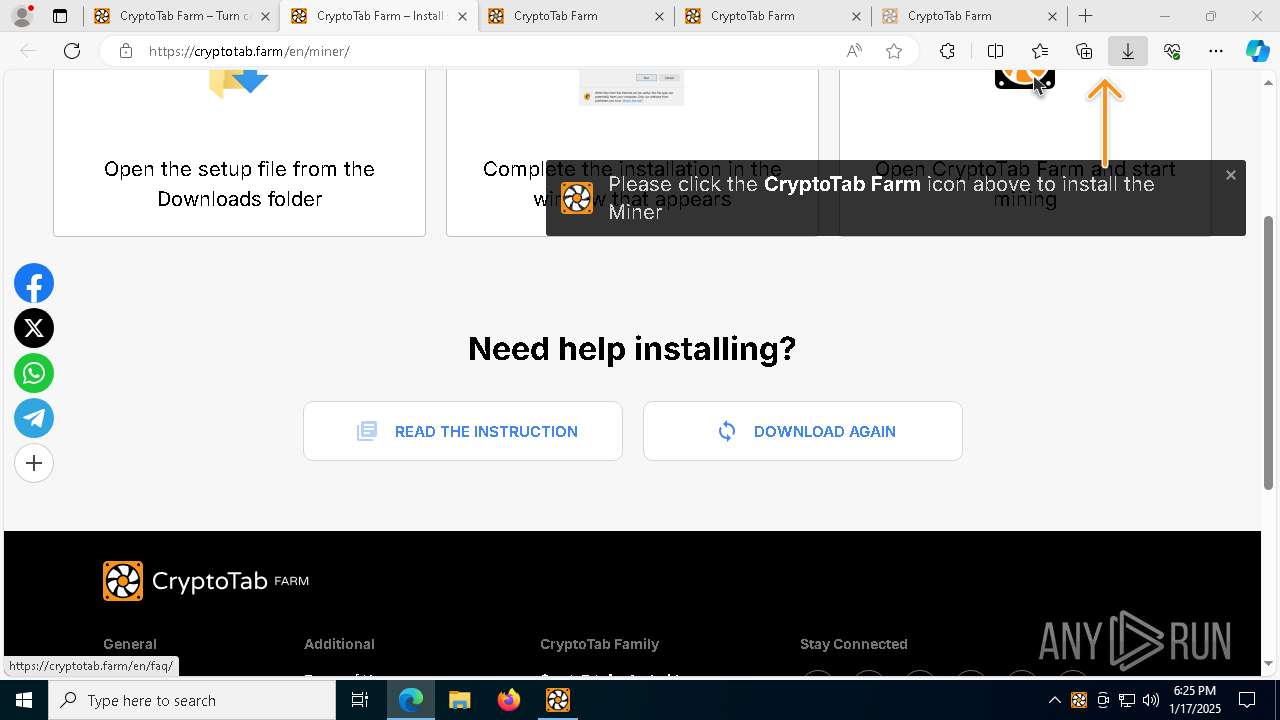The width and height of the screenshot is (1280, 720).
Task: Share page via Telegram icon
Action: click(x=34, y=418)
